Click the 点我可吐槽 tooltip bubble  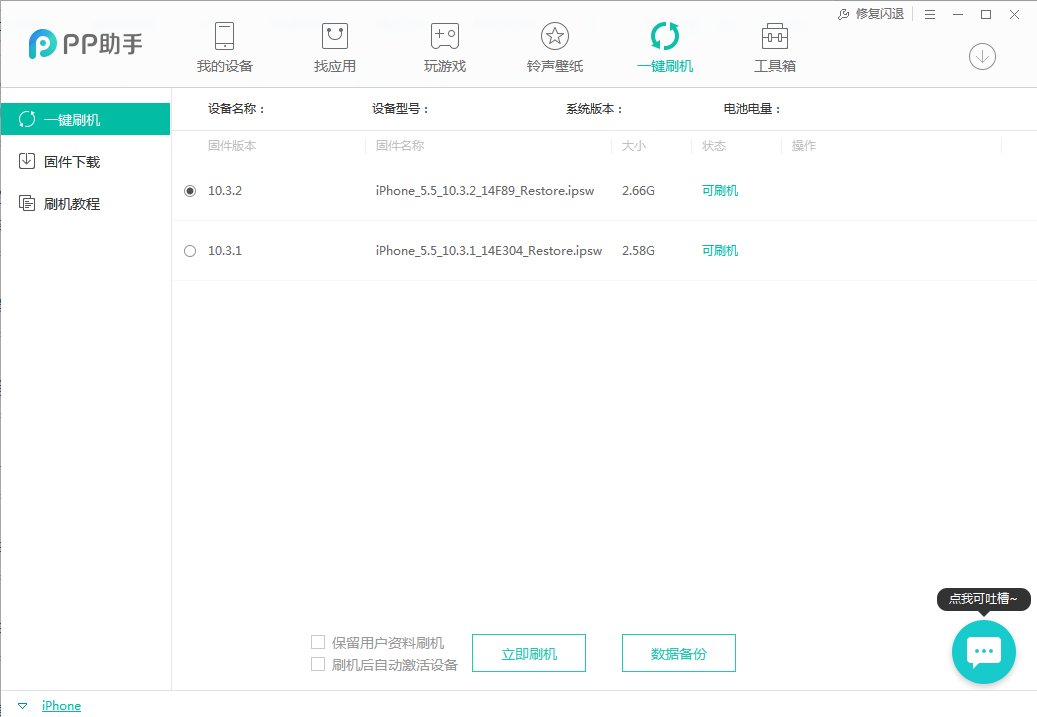click(983, 599)
